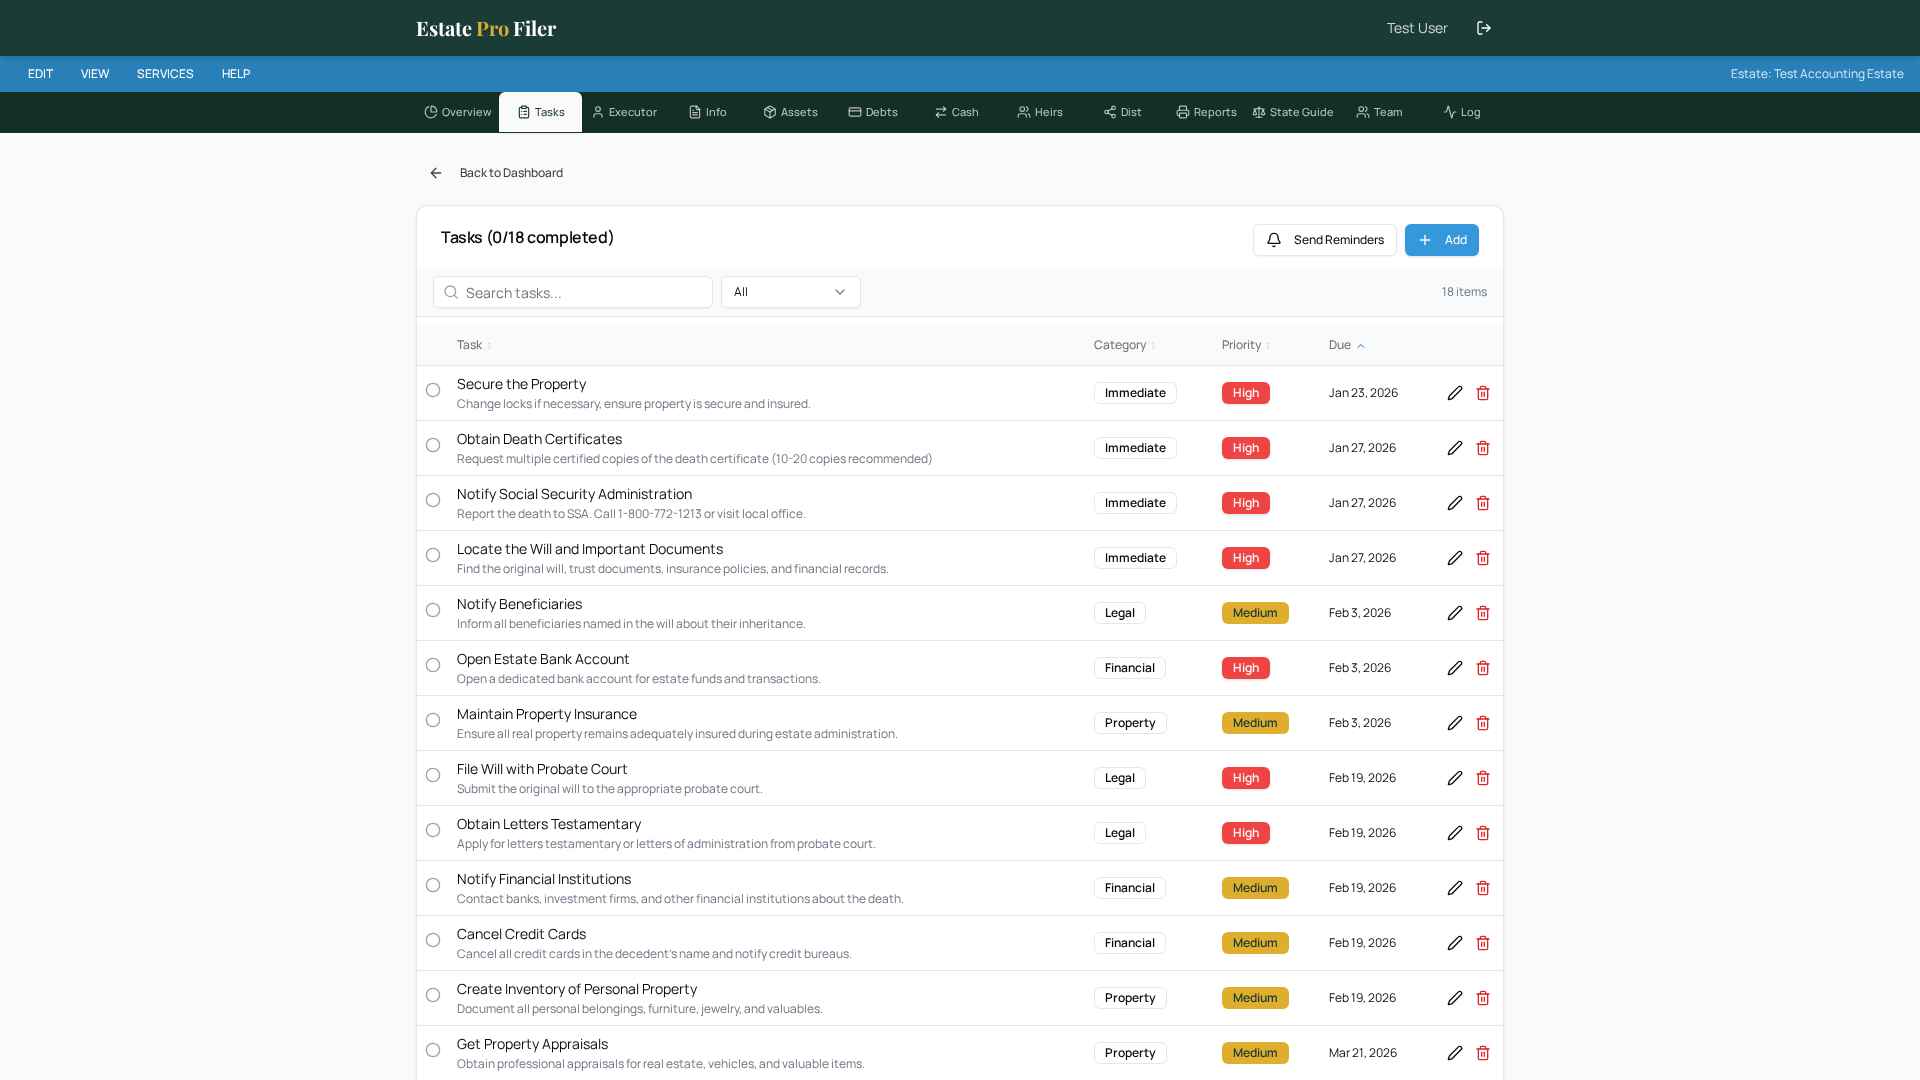Go Back to Dashboard

[x=495, y=173]
